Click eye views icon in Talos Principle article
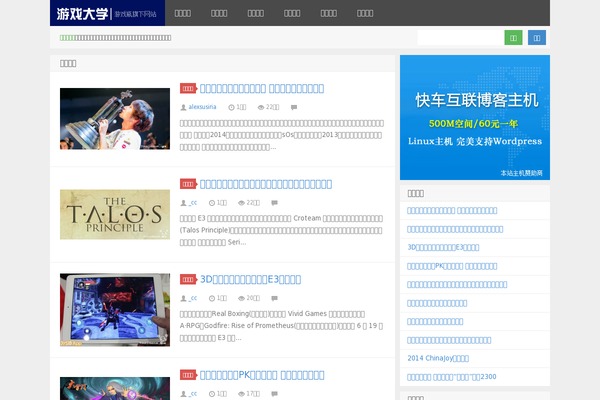Viewport: 600px width, 400px height. pos(241,203)
